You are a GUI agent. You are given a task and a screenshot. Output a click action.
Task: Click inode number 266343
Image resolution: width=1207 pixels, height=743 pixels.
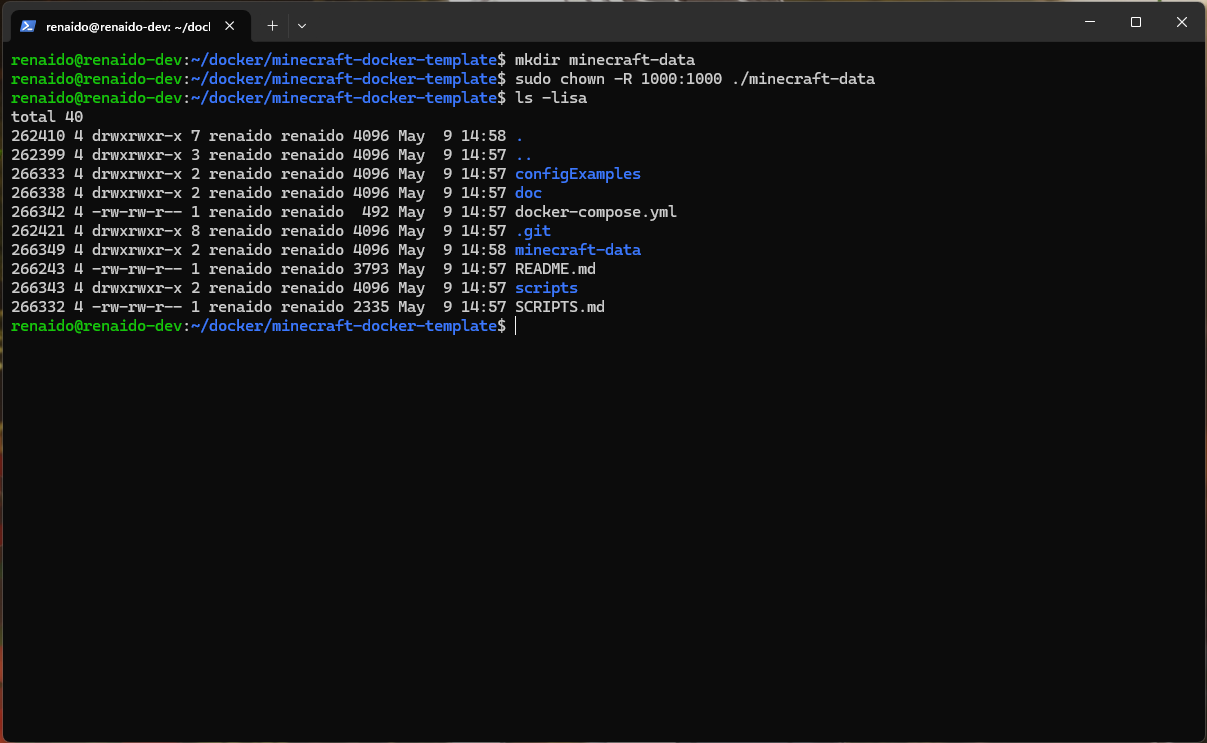tap(38, 288)
